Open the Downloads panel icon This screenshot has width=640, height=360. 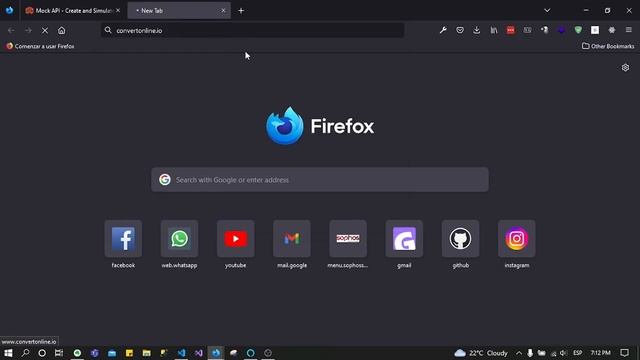(x=477, y=30)
